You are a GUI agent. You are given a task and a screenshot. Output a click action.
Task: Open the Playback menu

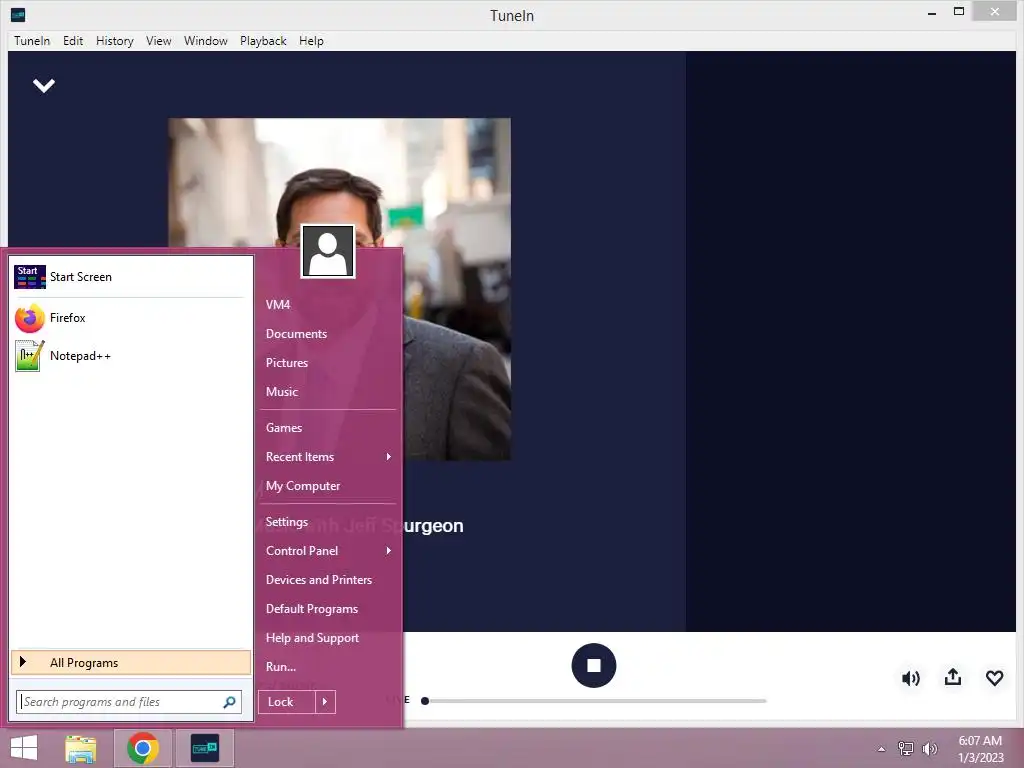pyautogui.click(x=263, y=40)
